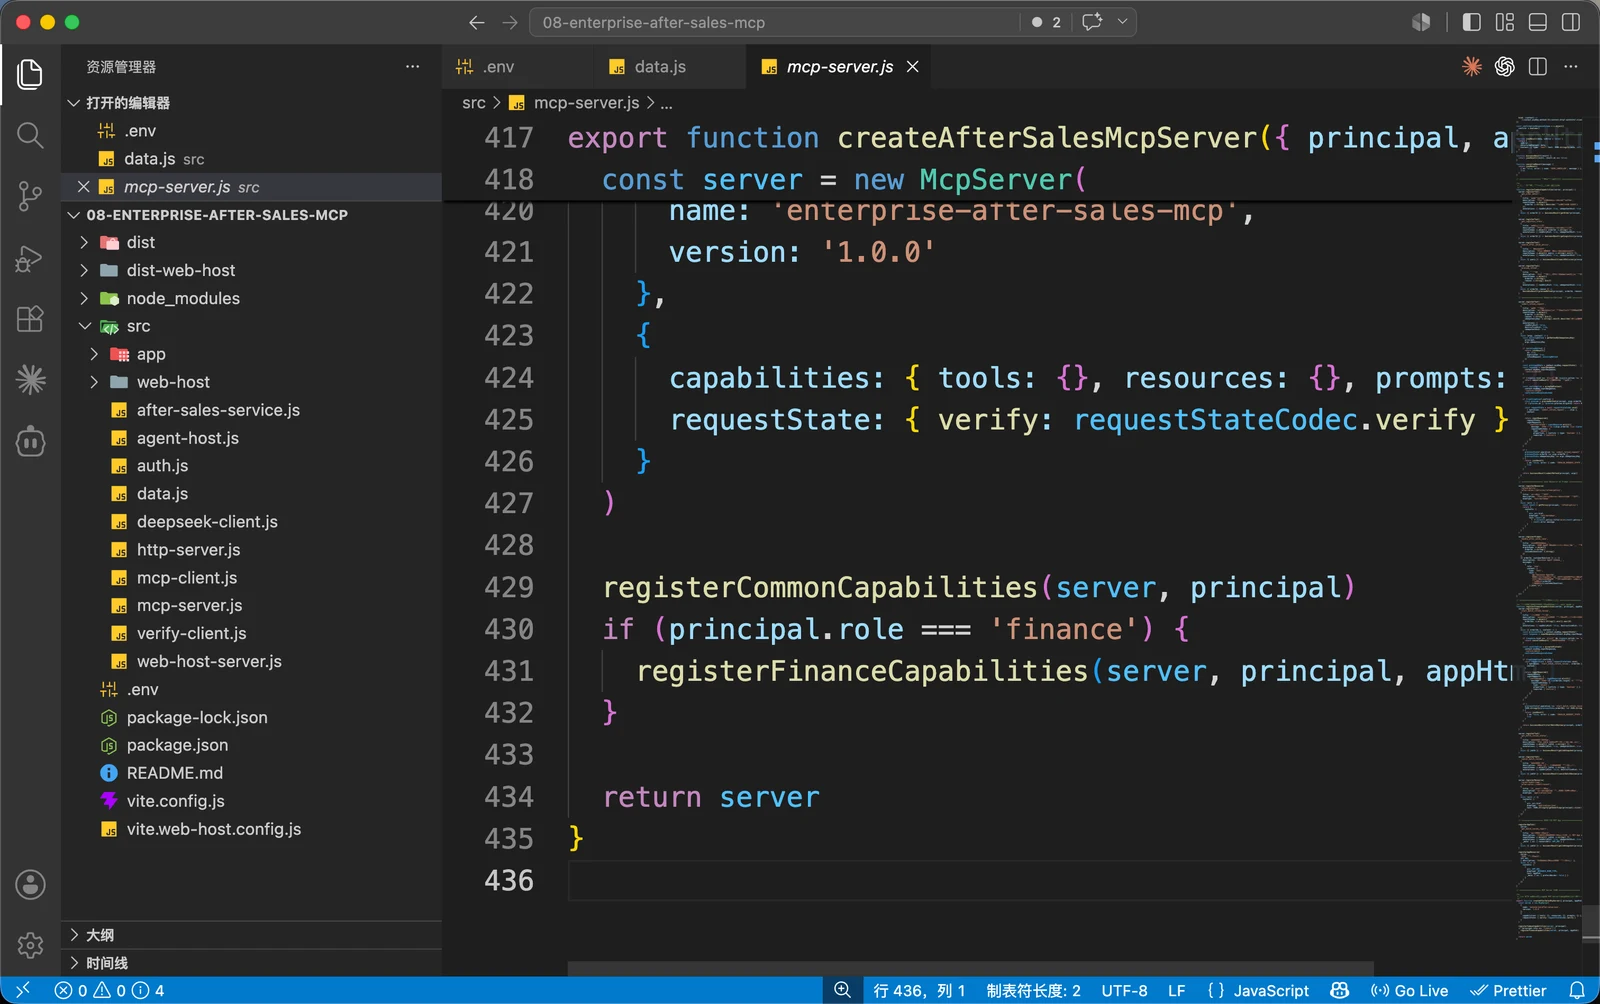1600x1004 pixels.
Task: Go back with the navigation arrow
Action: 477,22
